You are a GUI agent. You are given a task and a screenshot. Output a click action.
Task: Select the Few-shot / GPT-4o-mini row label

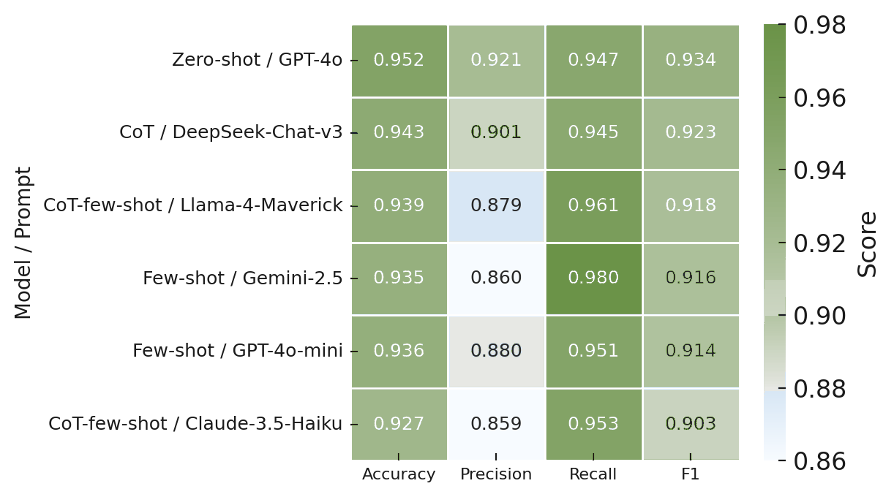tap(238, 351)
